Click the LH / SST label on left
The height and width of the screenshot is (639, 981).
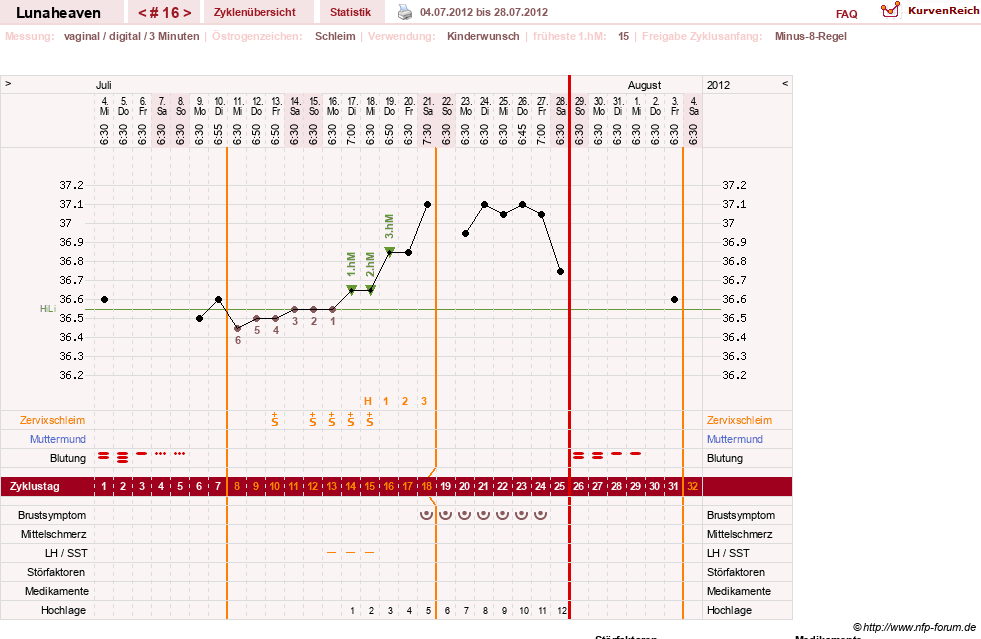[x=66, y=553]
